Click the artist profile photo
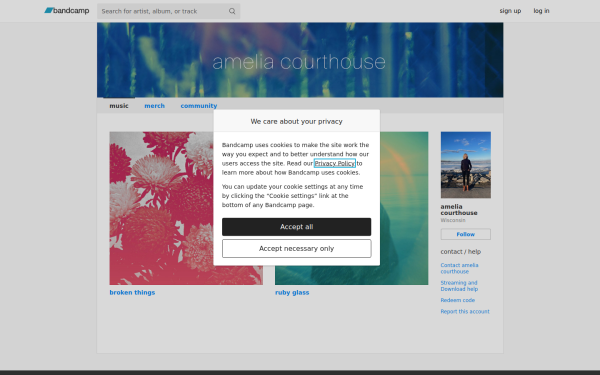This screenshot has width=600, height=375. click(x=466, y=165)
